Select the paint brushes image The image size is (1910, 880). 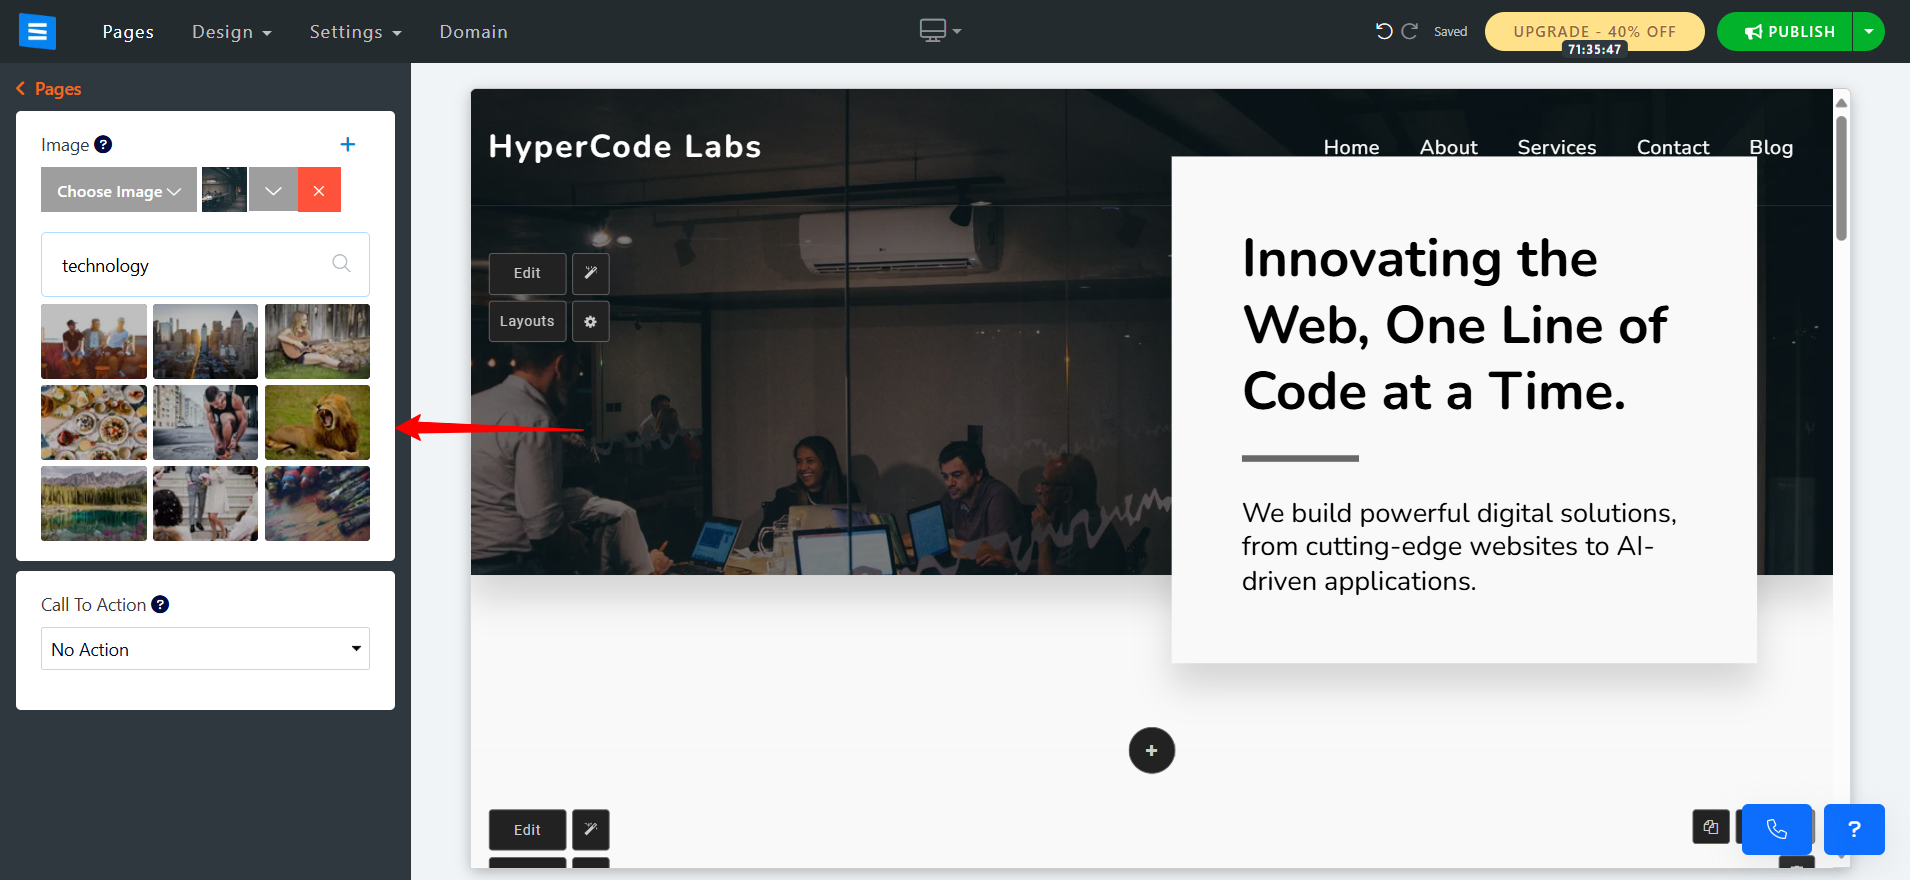pyautogui.click(x=317, y=503)
